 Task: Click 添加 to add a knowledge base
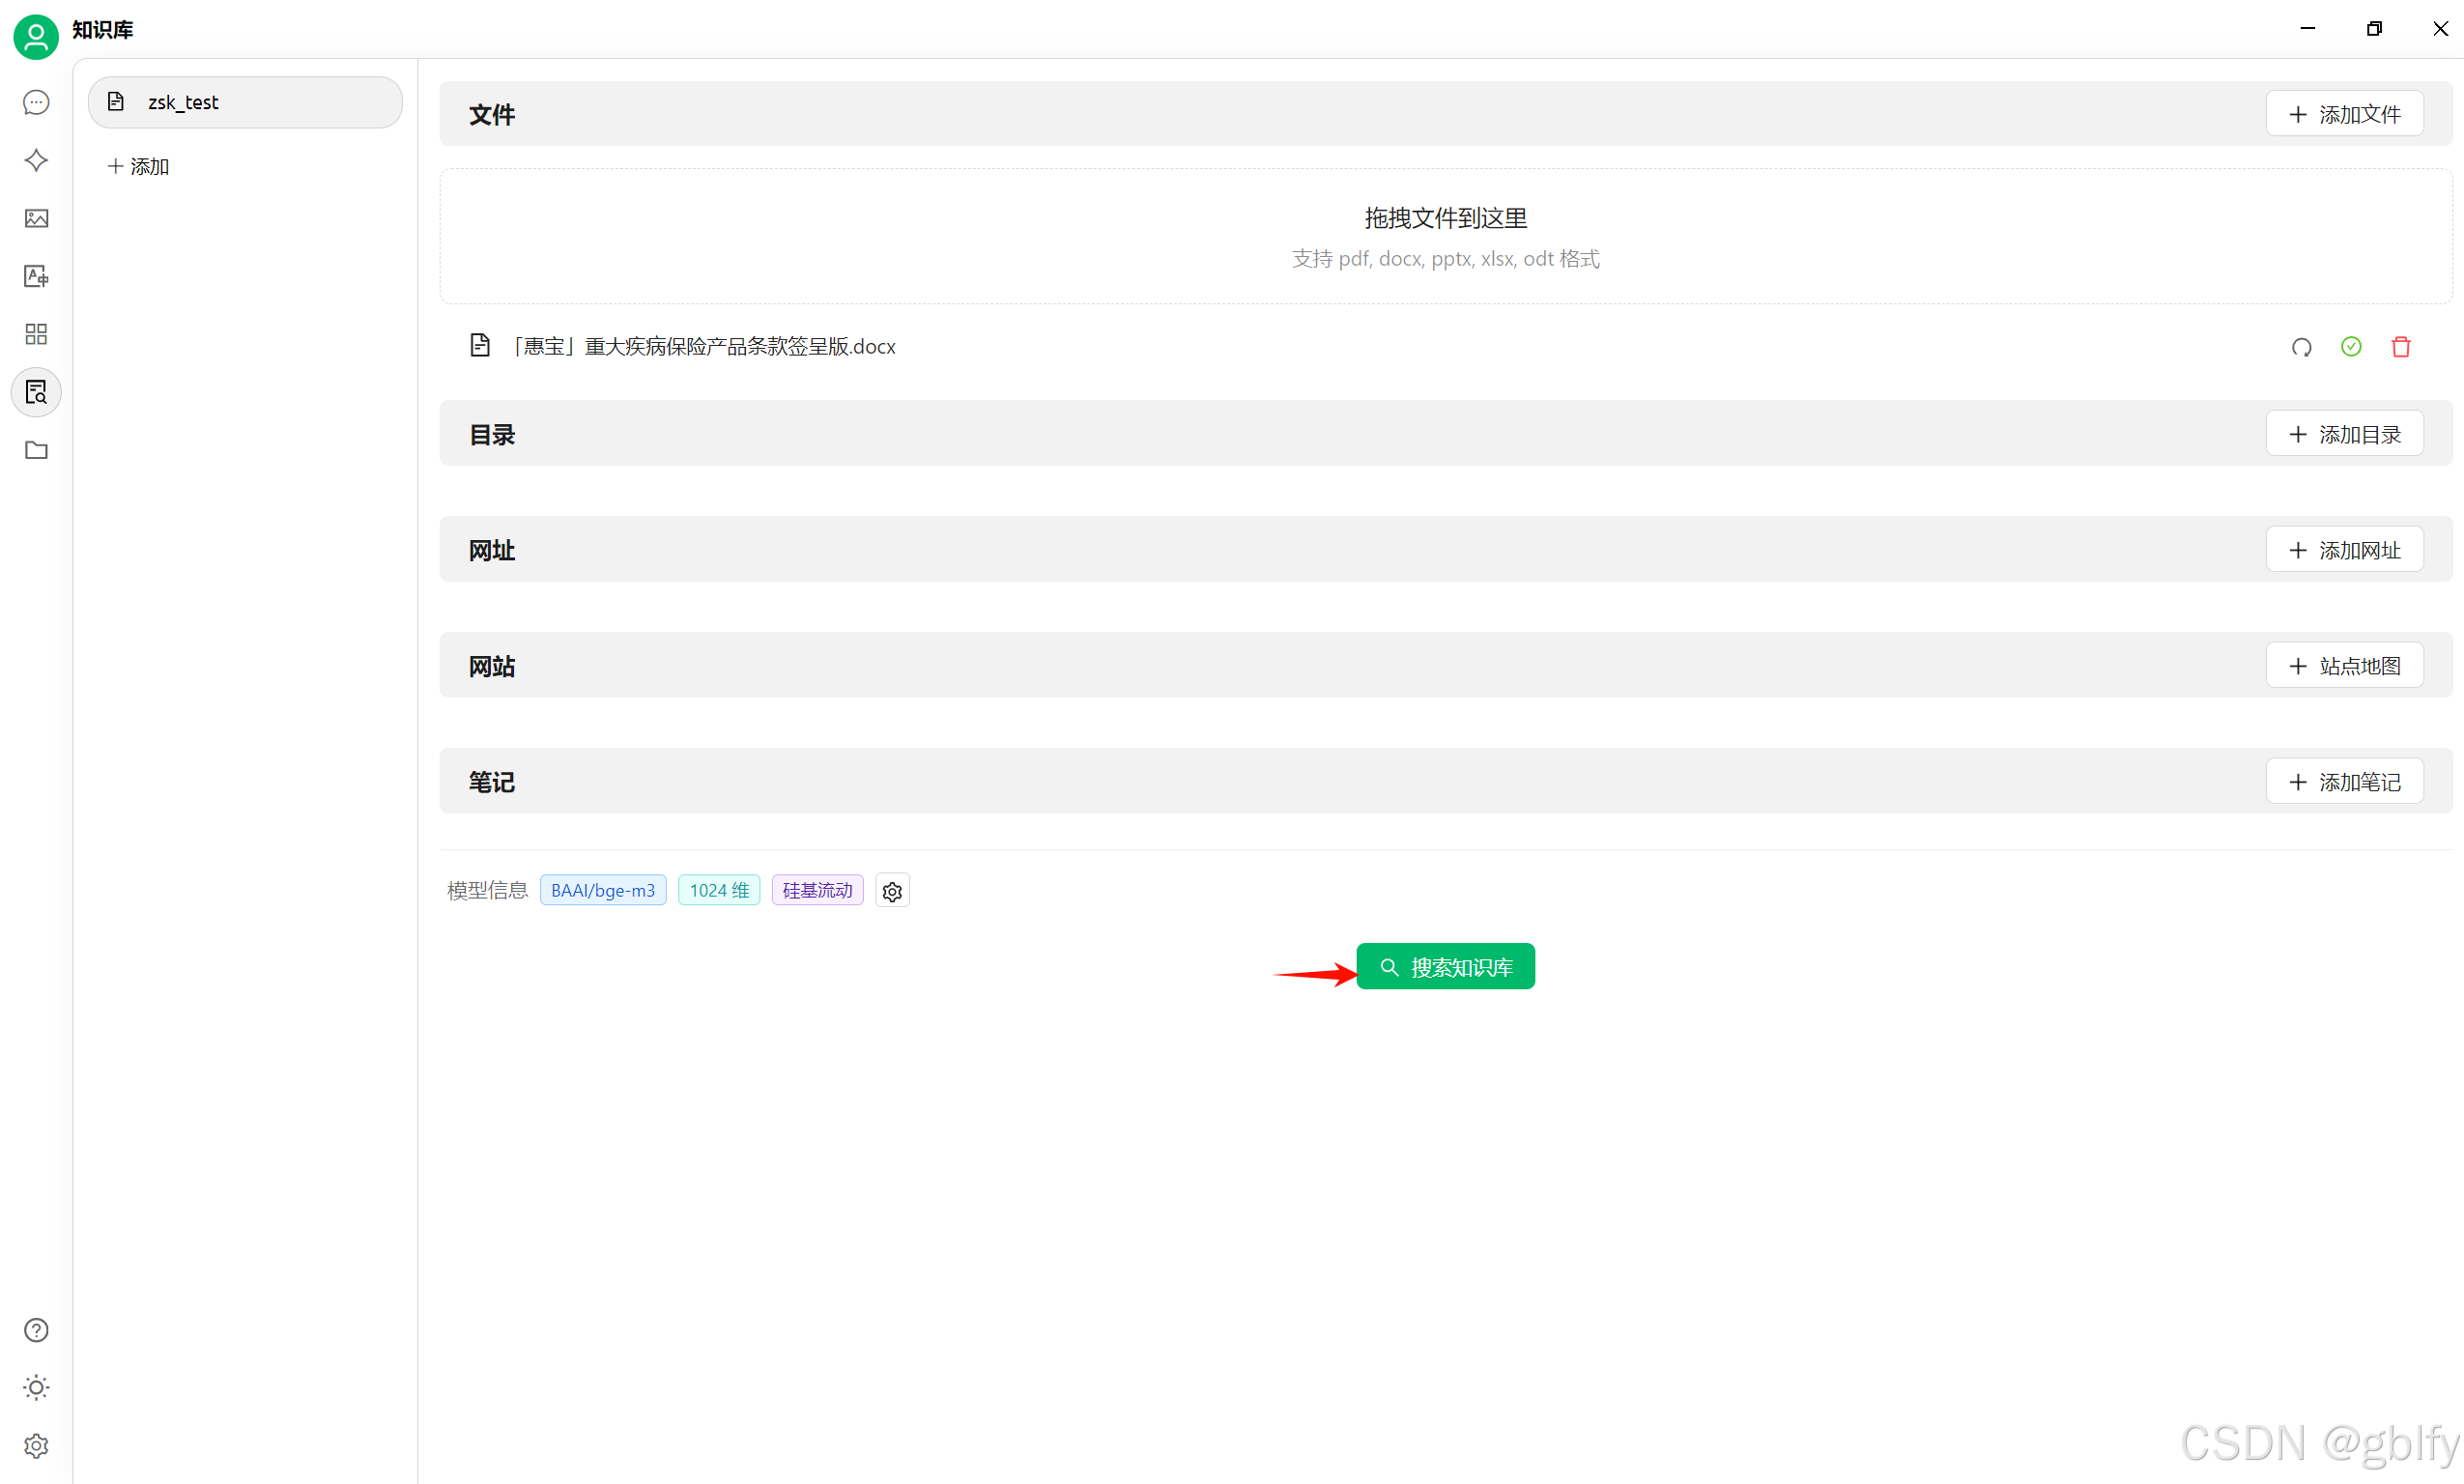139,166
